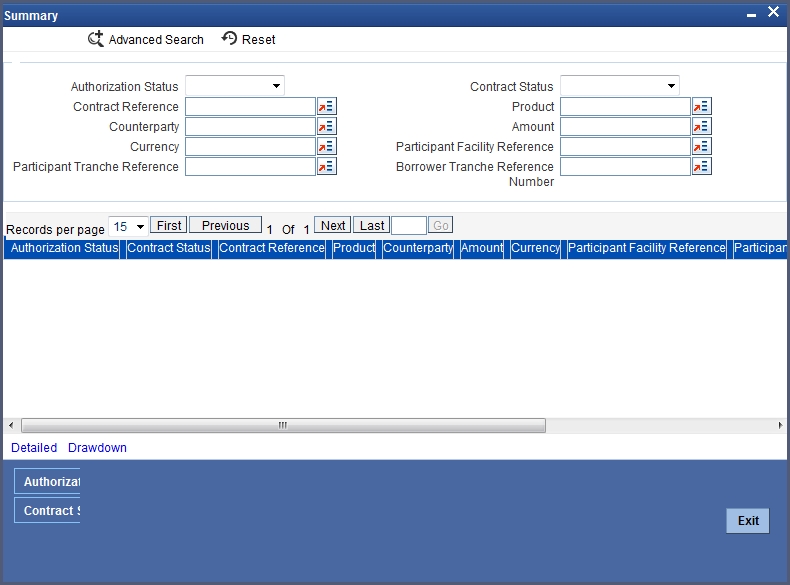Image resolution: width=790 pixels, height=585 pixels.
Task: Click the Exit button
Action: [748, 521]
